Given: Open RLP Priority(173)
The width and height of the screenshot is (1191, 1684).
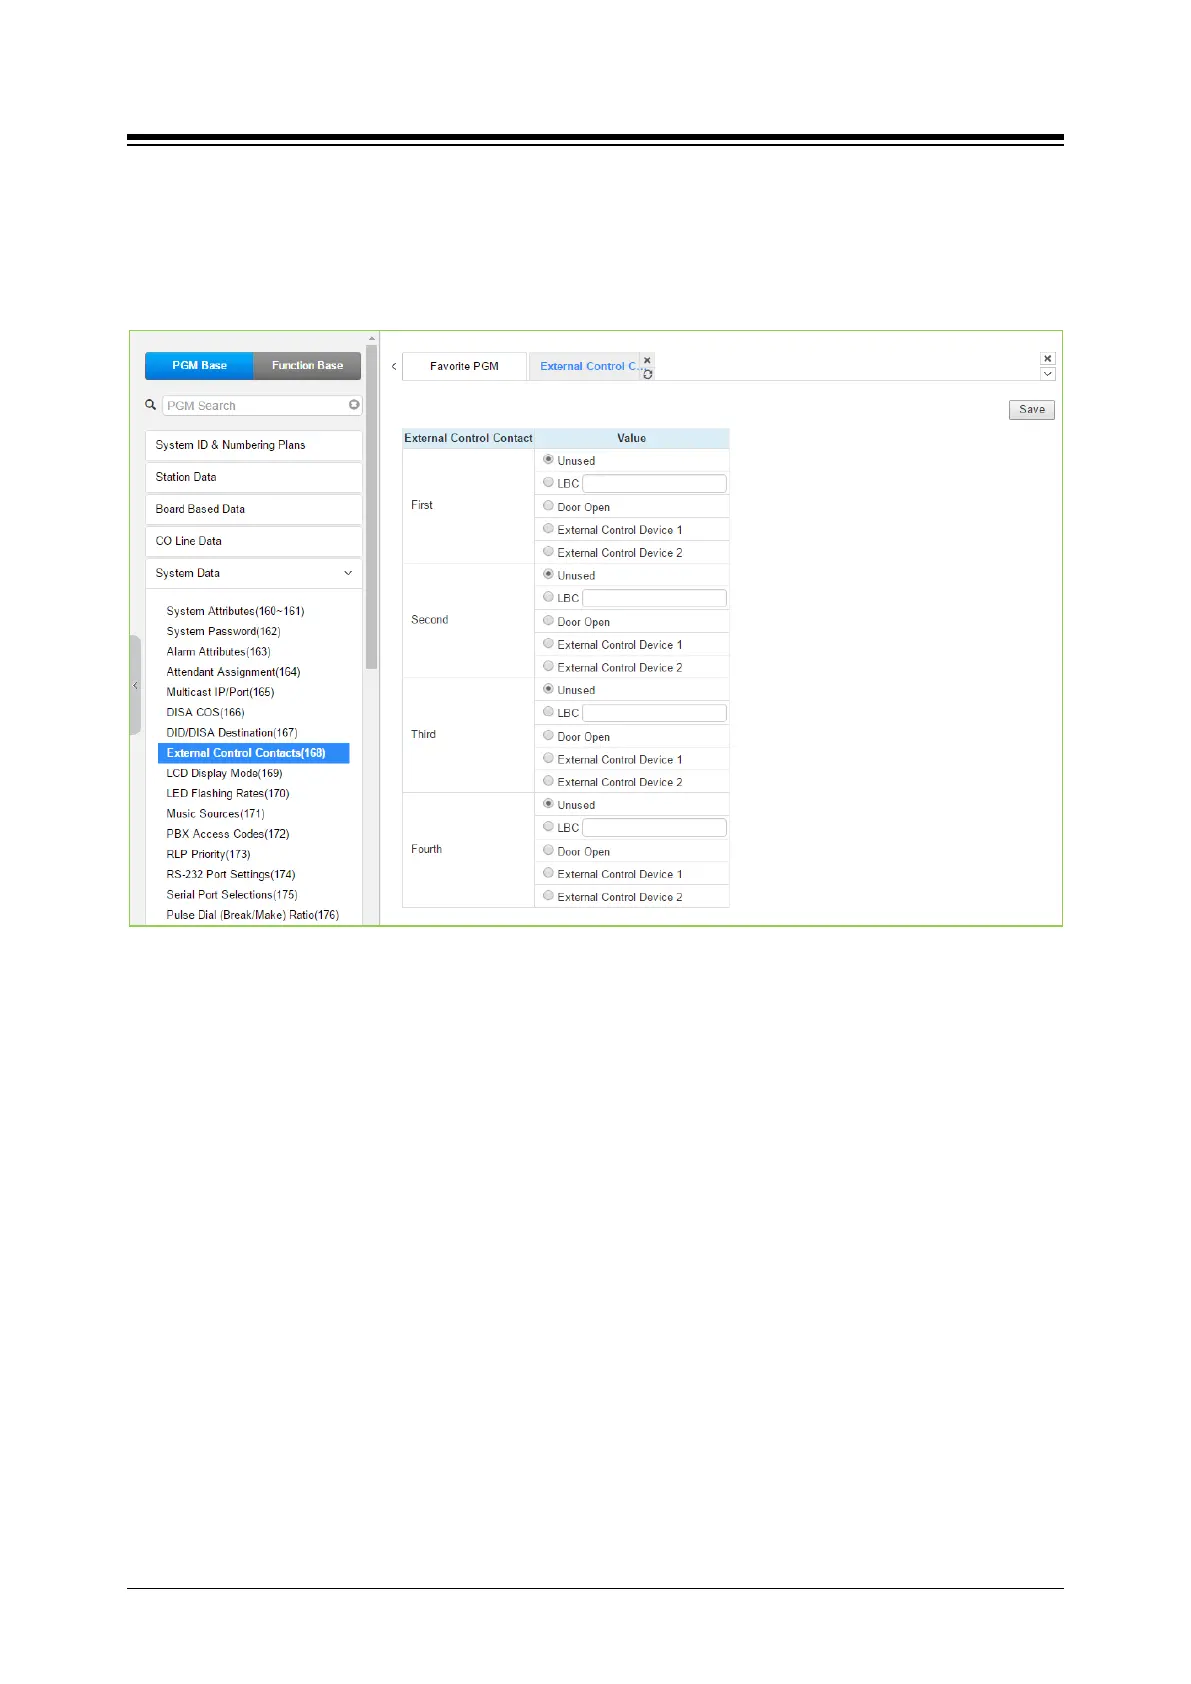Looking at the screenshot, I should 208,854.
